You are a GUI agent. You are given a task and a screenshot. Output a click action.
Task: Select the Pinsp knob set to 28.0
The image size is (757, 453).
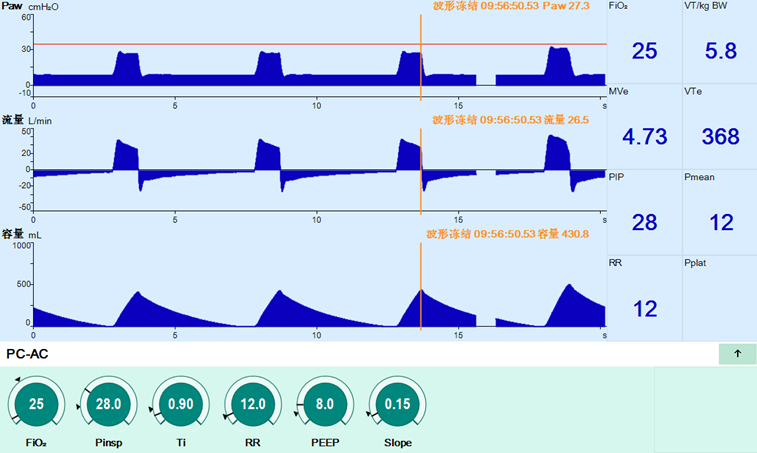click(108, 404)
